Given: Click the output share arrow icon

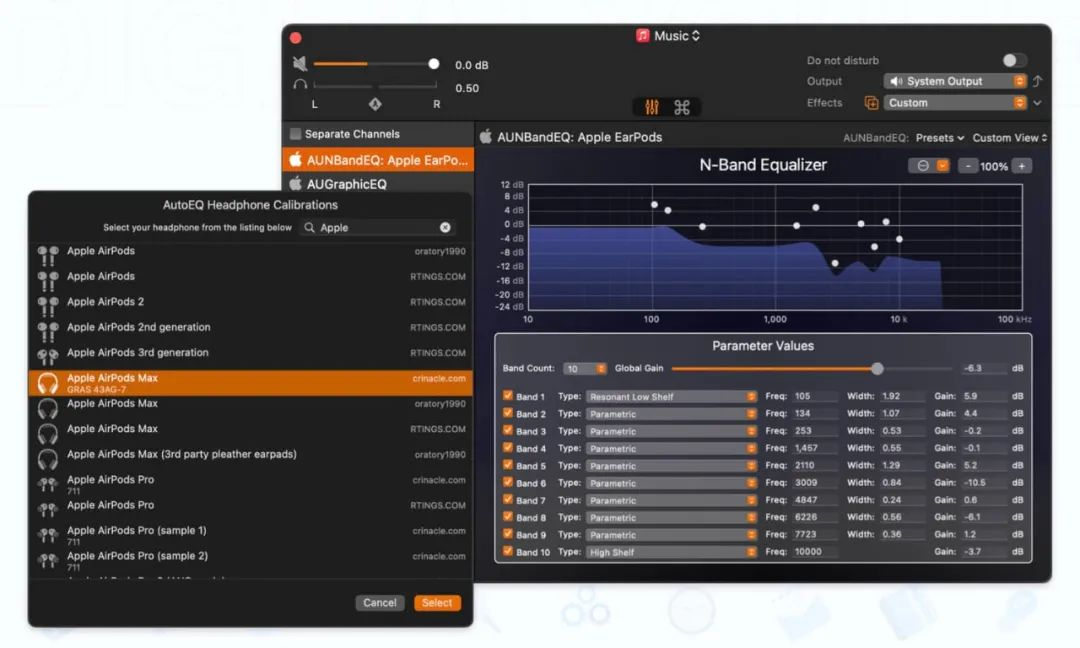Looking at the screenshot, I should point(1037,82).
